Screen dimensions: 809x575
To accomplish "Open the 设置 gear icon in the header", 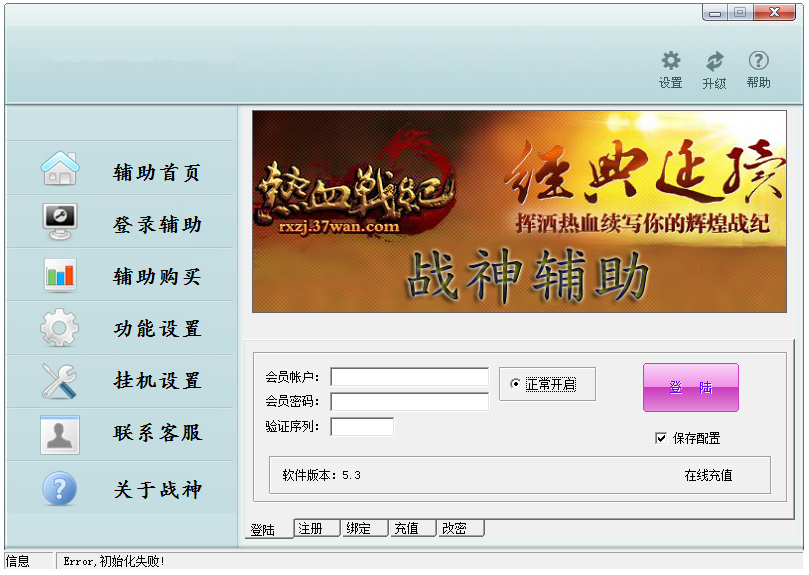I will (x=671, y=61).
